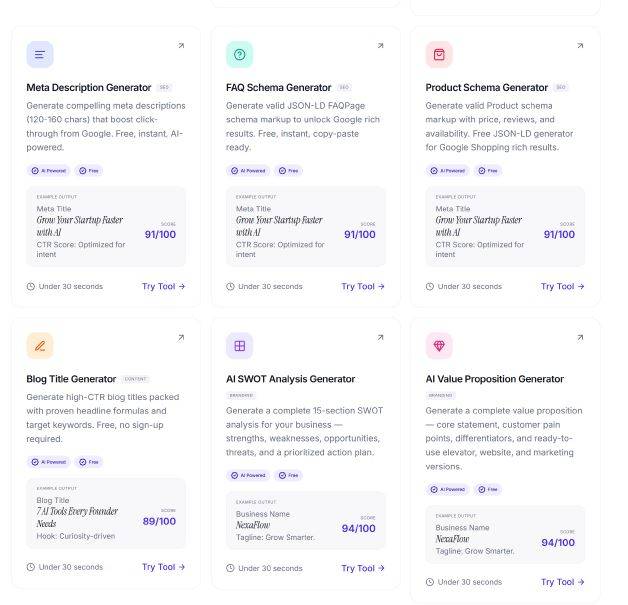Screen dimensions: 628x605
Task: Open FAQ Schema Generator via corner arrow
Action: [380, 46]
